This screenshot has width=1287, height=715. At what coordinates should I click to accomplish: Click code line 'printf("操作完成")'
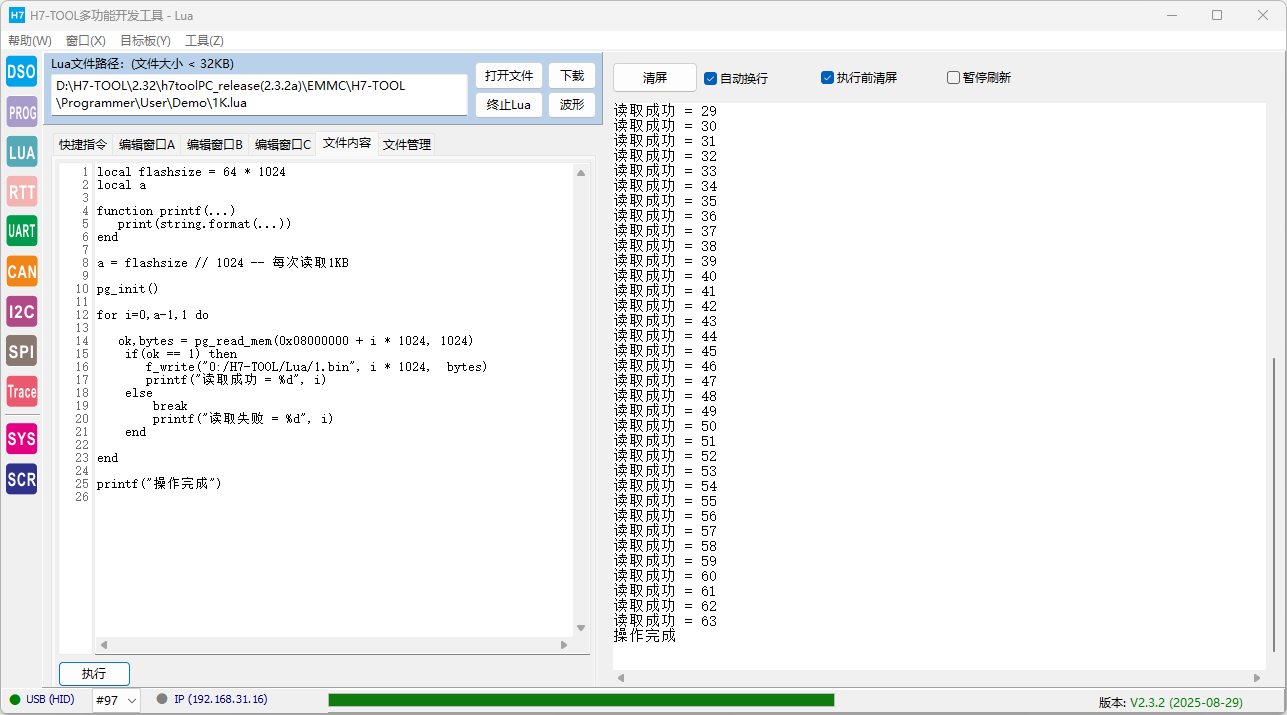pyautogui.click(x=159, y=484)
